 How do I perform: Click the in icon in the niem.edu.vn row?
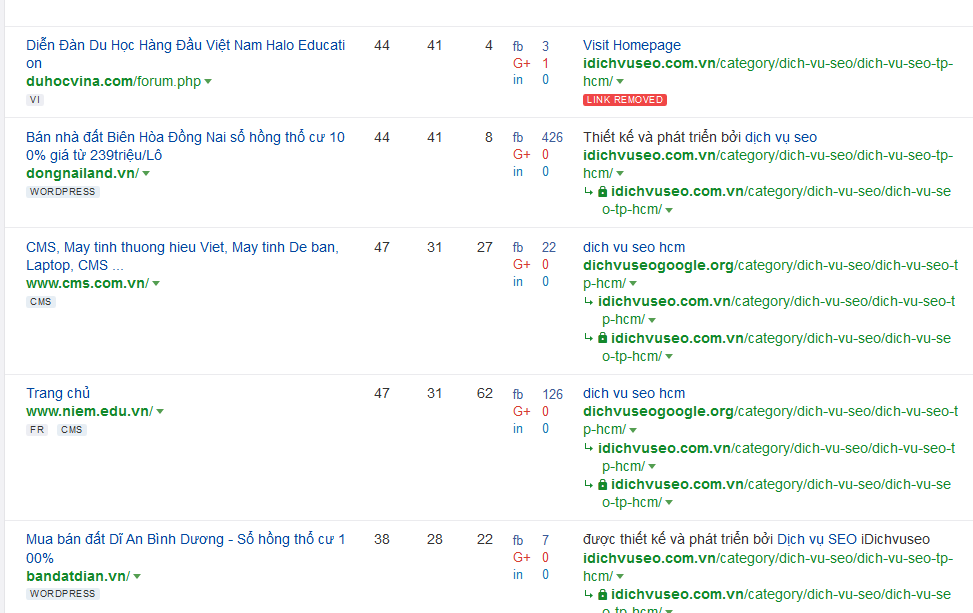[518, 428]
